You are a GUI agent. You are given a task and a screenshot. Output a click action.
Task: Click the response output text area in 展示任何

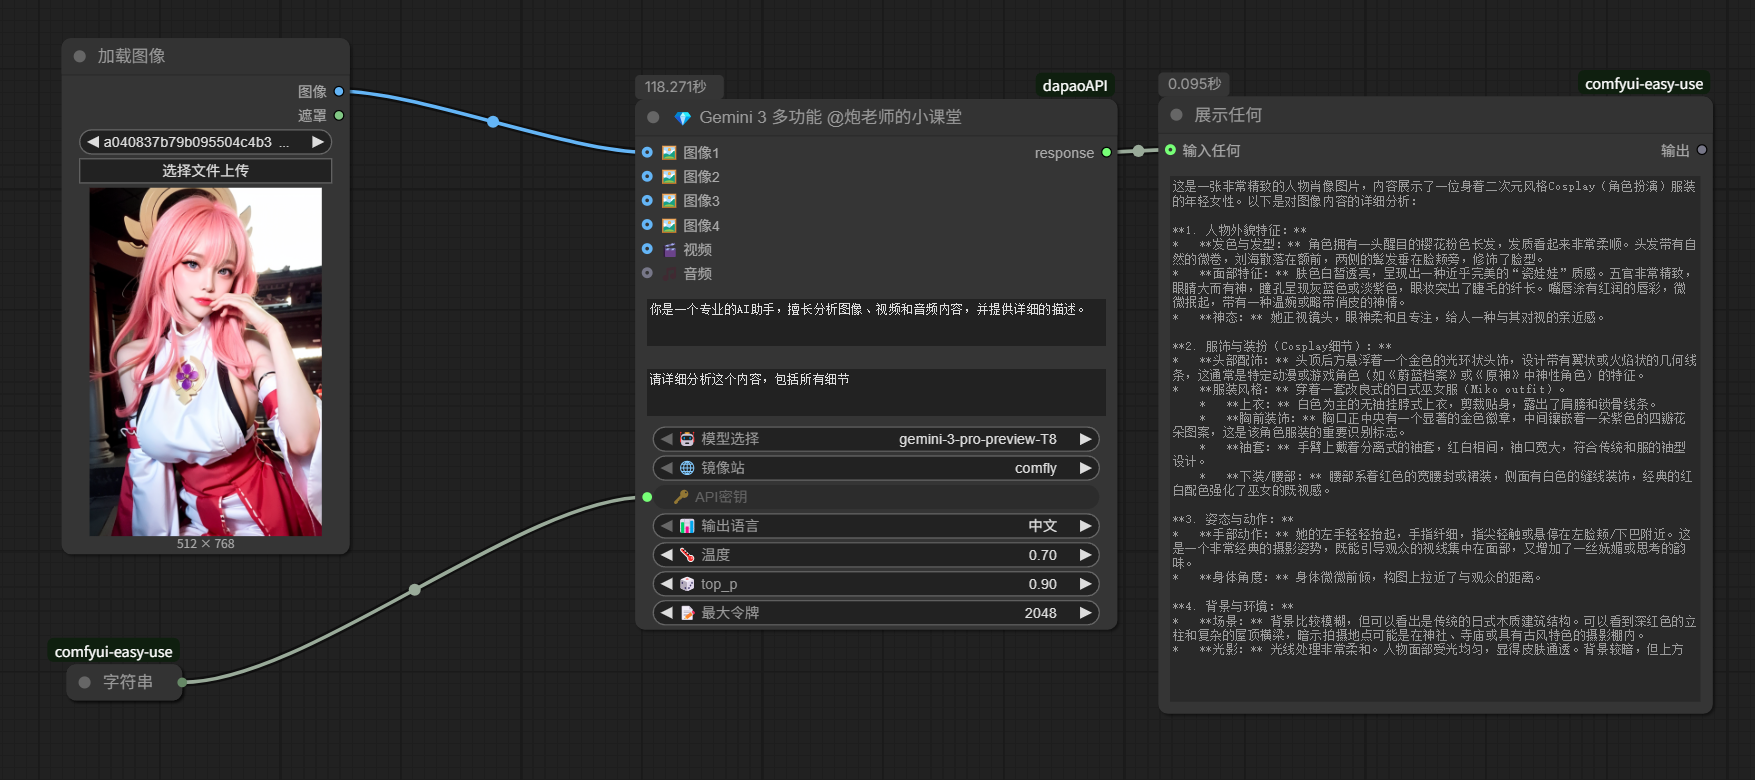1435,439
